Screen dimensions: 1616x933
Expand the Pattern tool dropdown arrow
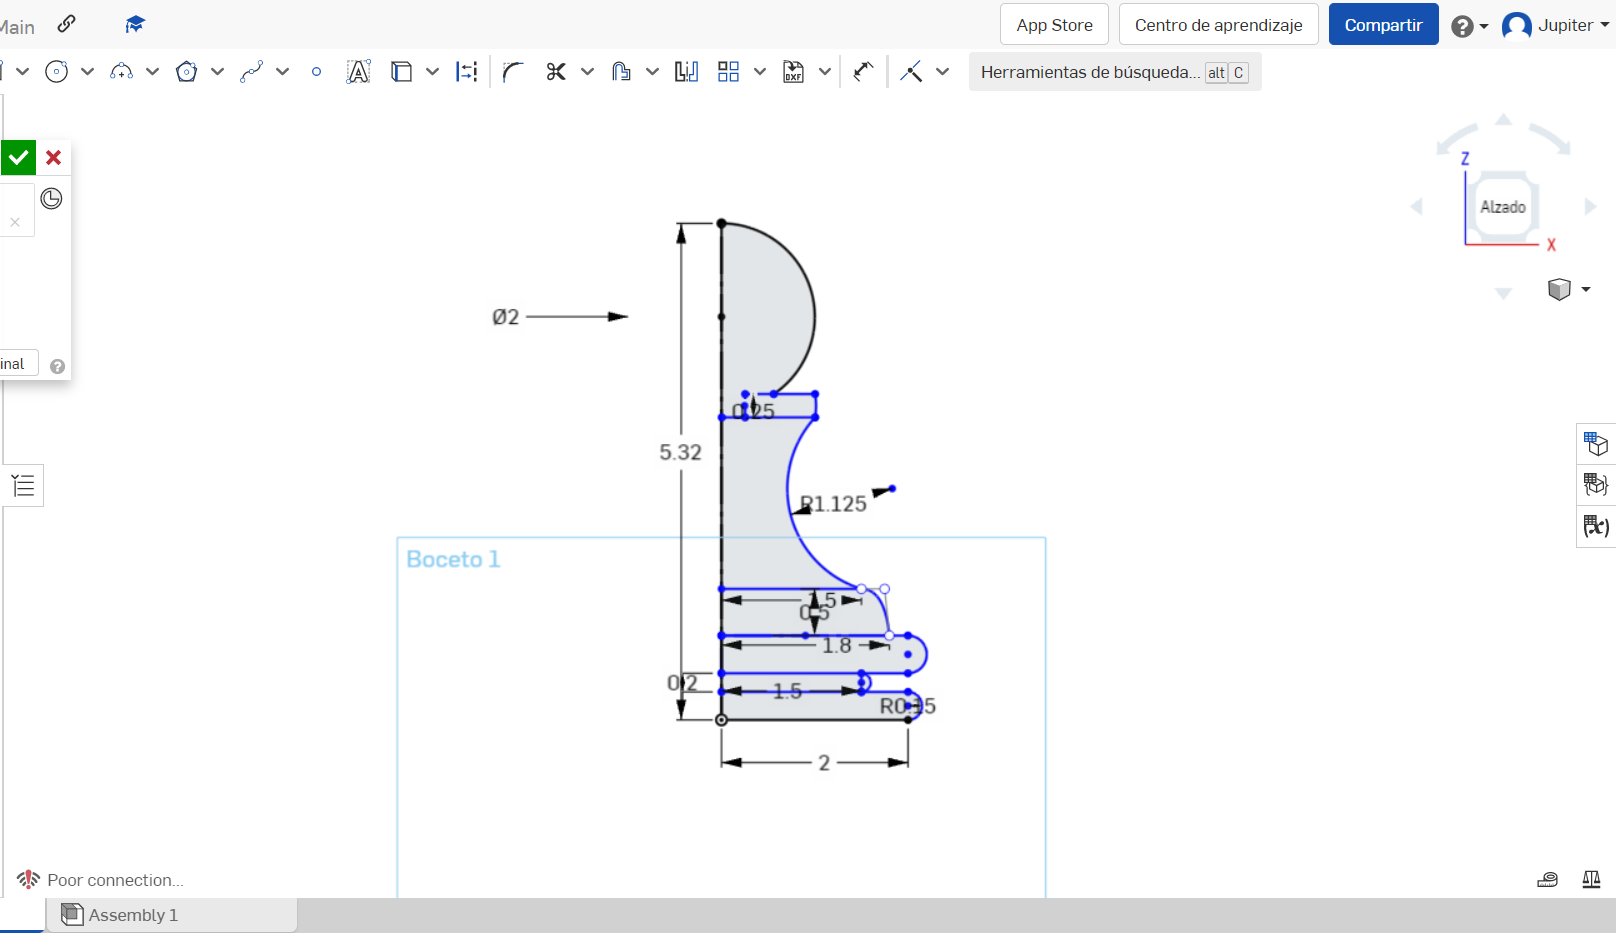tap(760, 72)
